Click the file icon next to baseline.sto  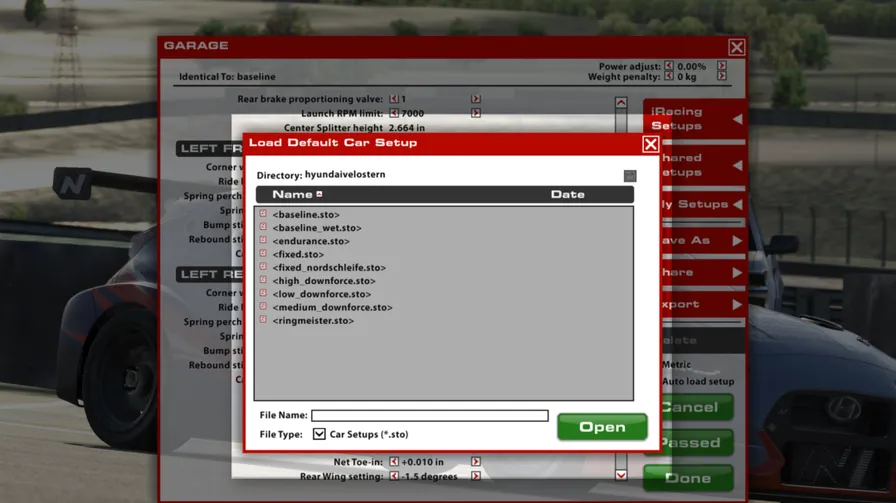pyautogui.click(x=263, y=214)
